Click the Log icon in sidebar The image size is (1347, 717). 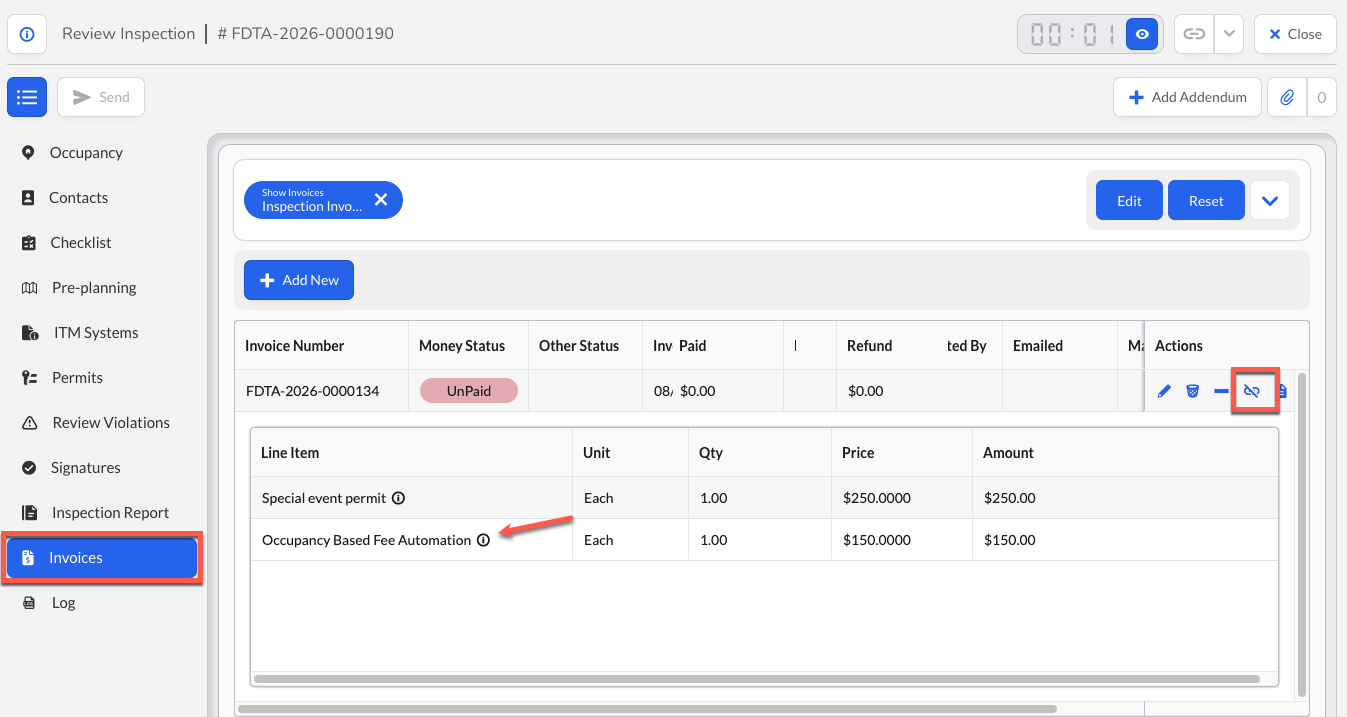tap(29, 602)
